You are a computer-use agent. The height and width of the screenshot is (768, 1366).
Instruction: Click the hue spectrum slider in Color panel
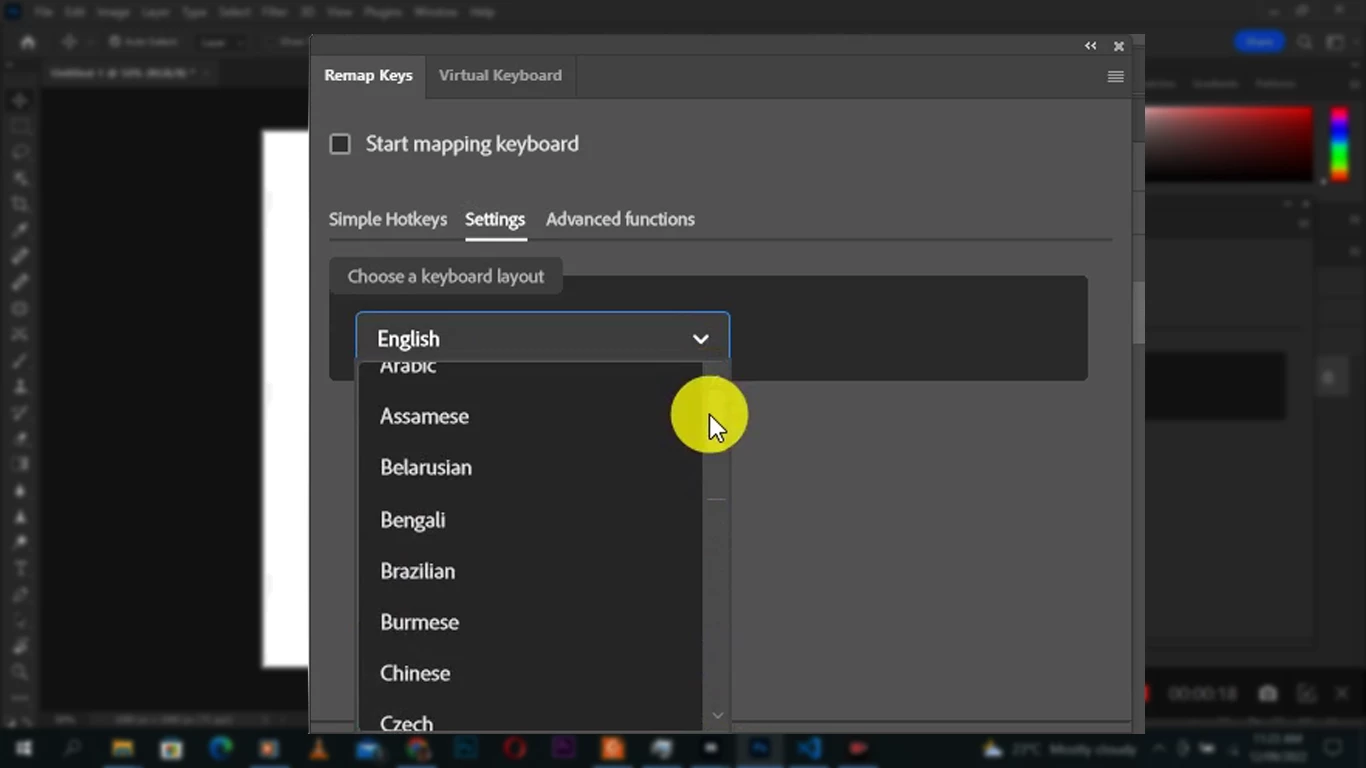tap(1339, 144)
